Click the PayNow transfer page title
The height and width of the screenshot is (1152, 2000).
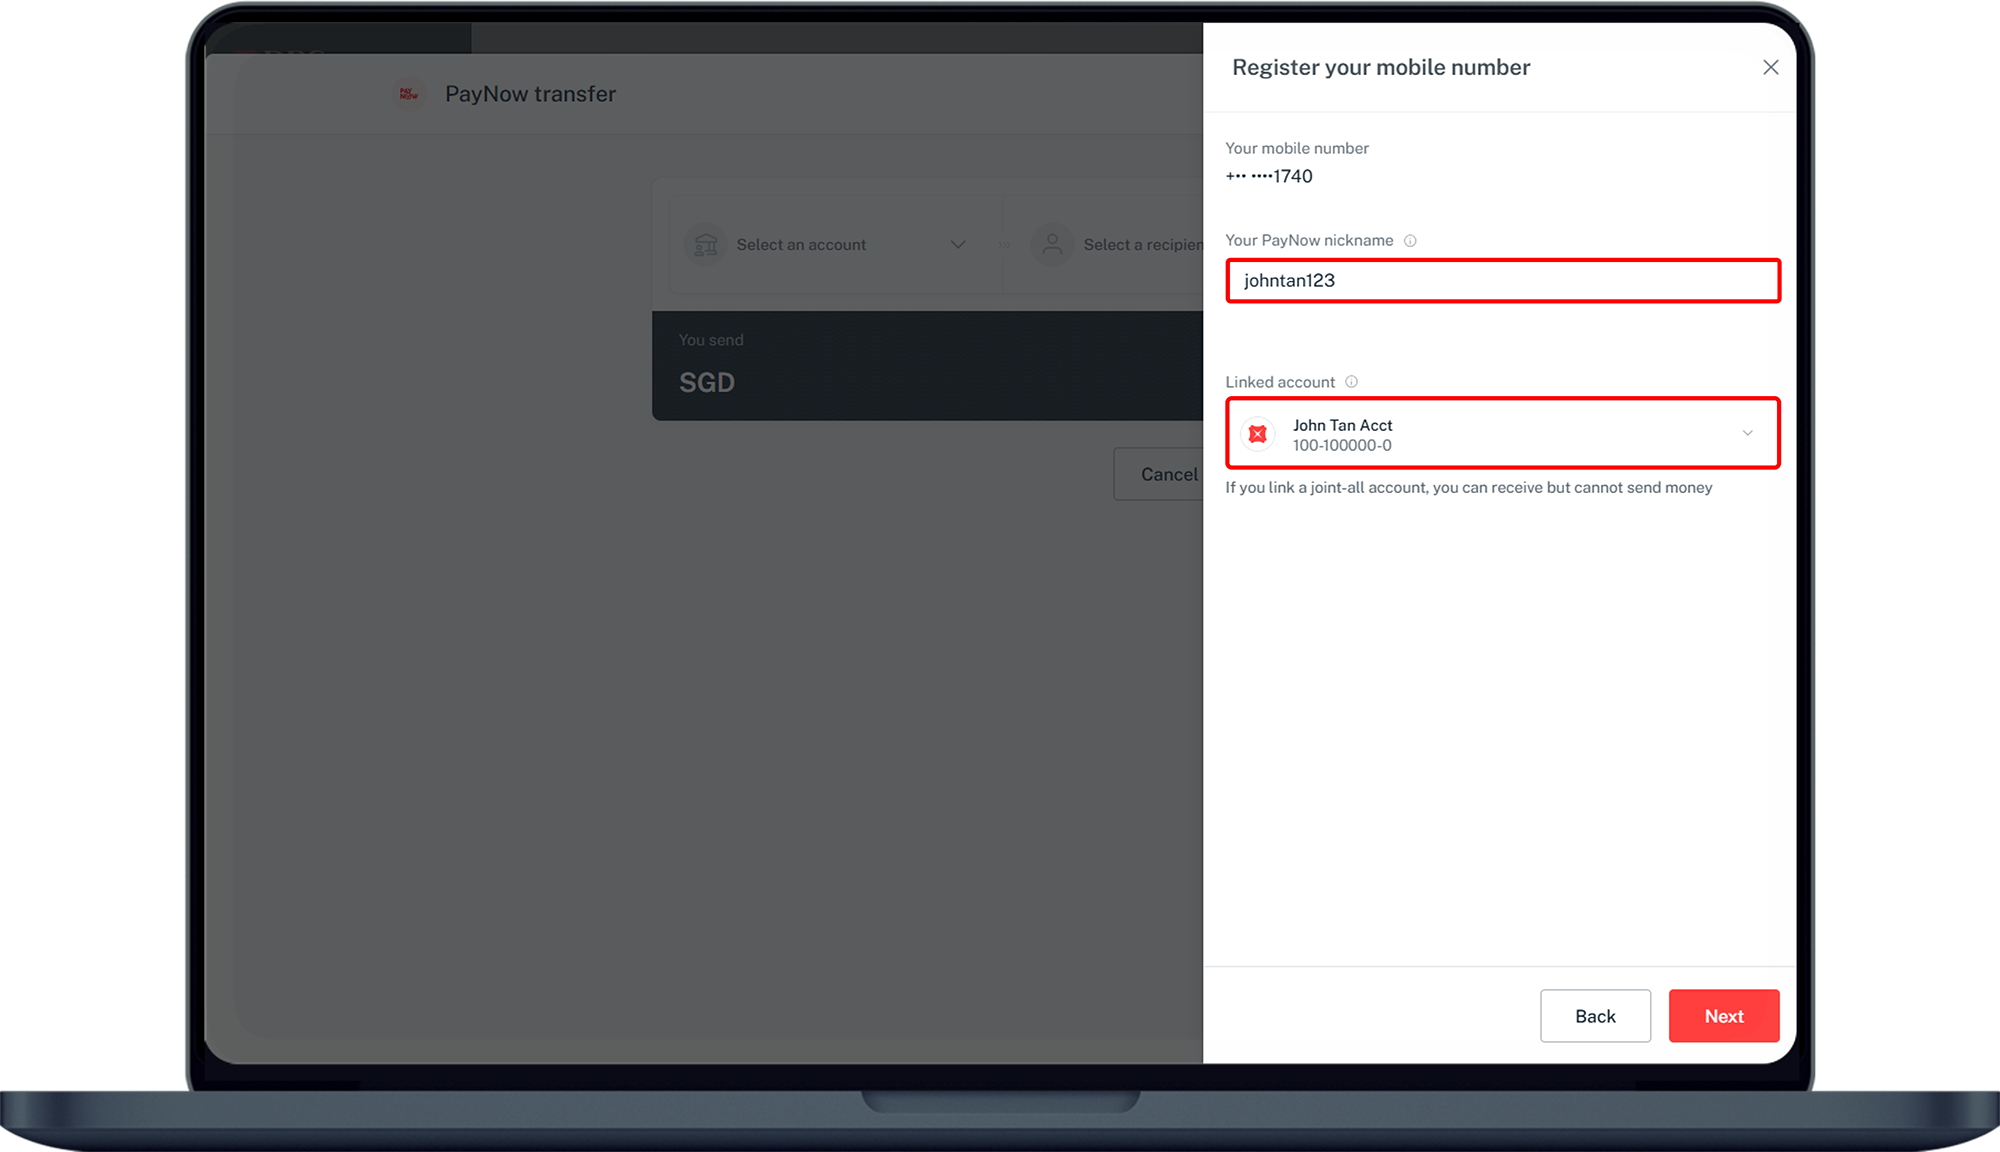(530, 94)
